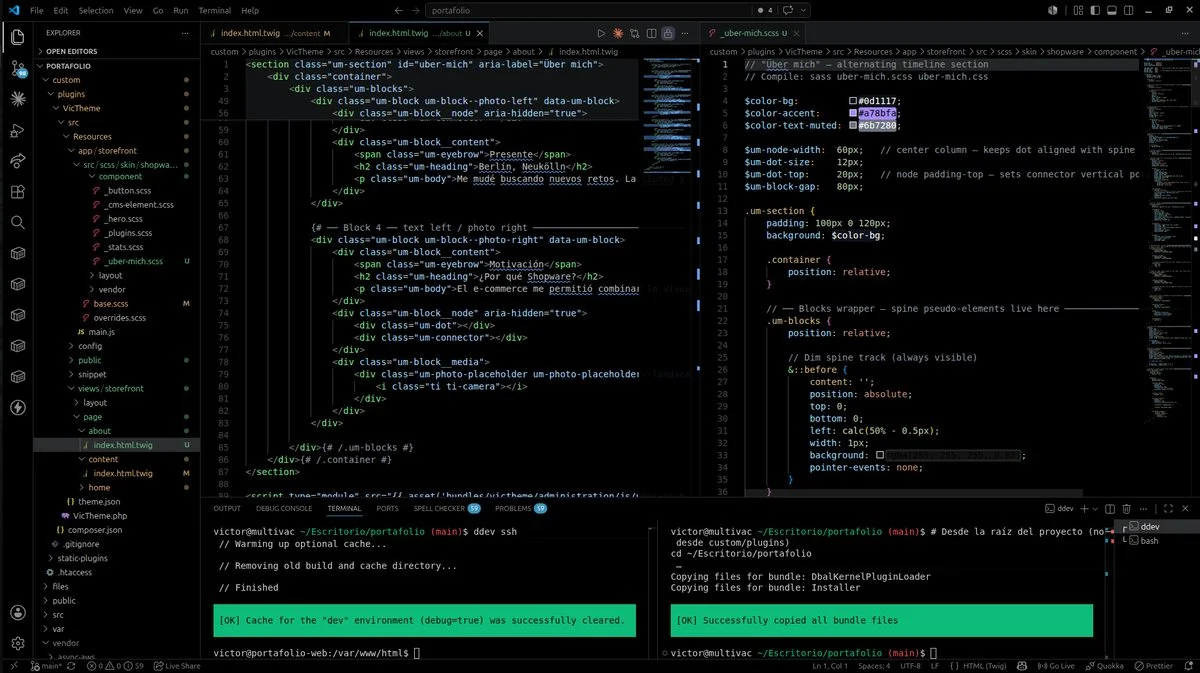Viewport: 1200px width, 673px height.
Task: Switch to the OUTPUT panel tab
Action: click(x=227, y=508)
